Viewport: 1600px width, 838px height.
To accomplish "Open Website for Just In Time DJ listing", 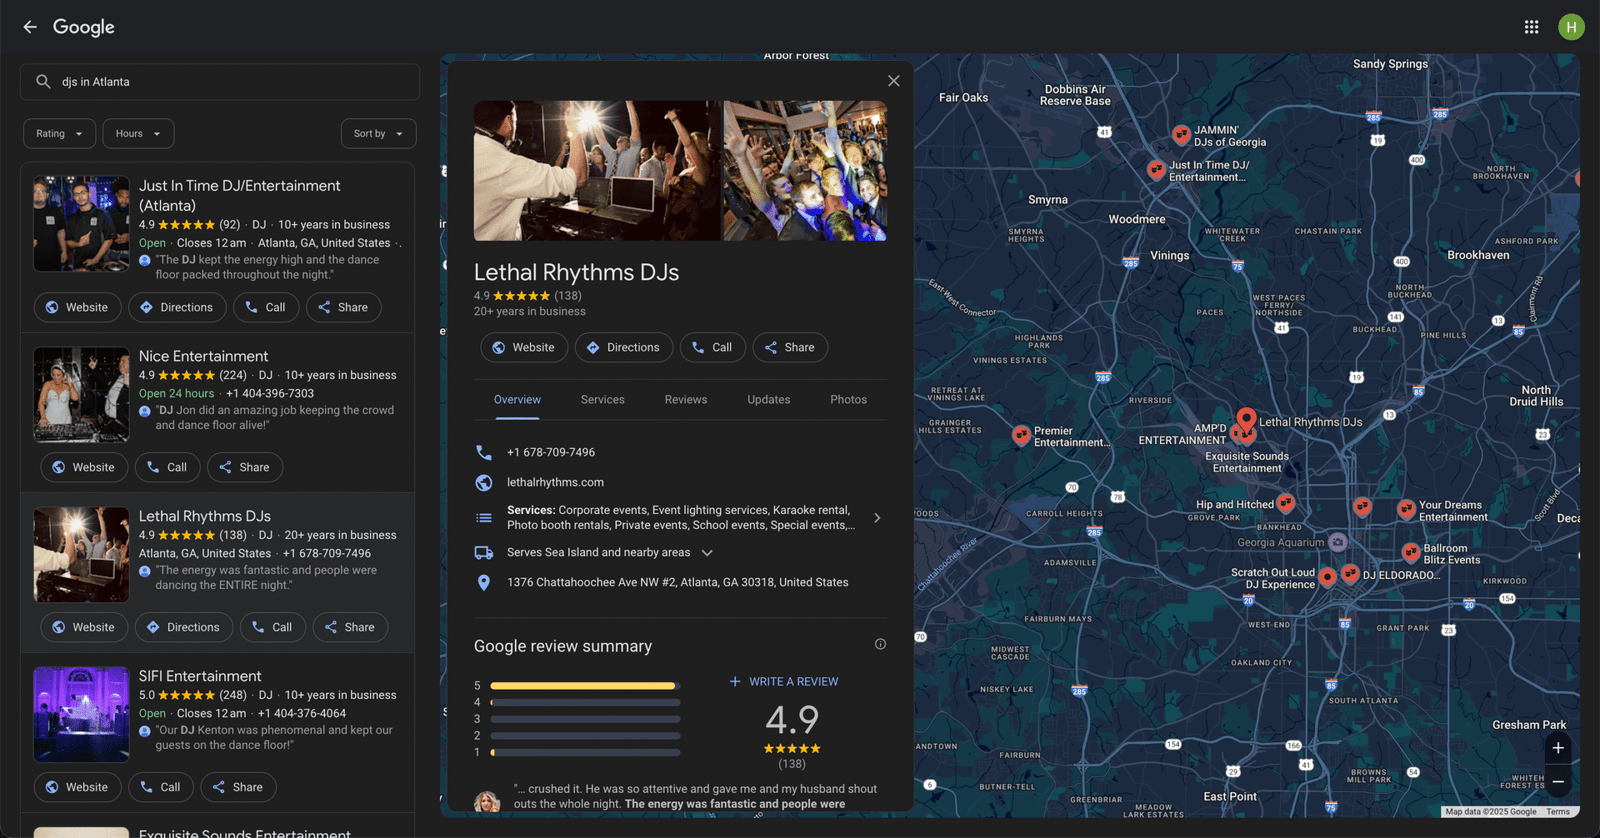I will [78, 307].
